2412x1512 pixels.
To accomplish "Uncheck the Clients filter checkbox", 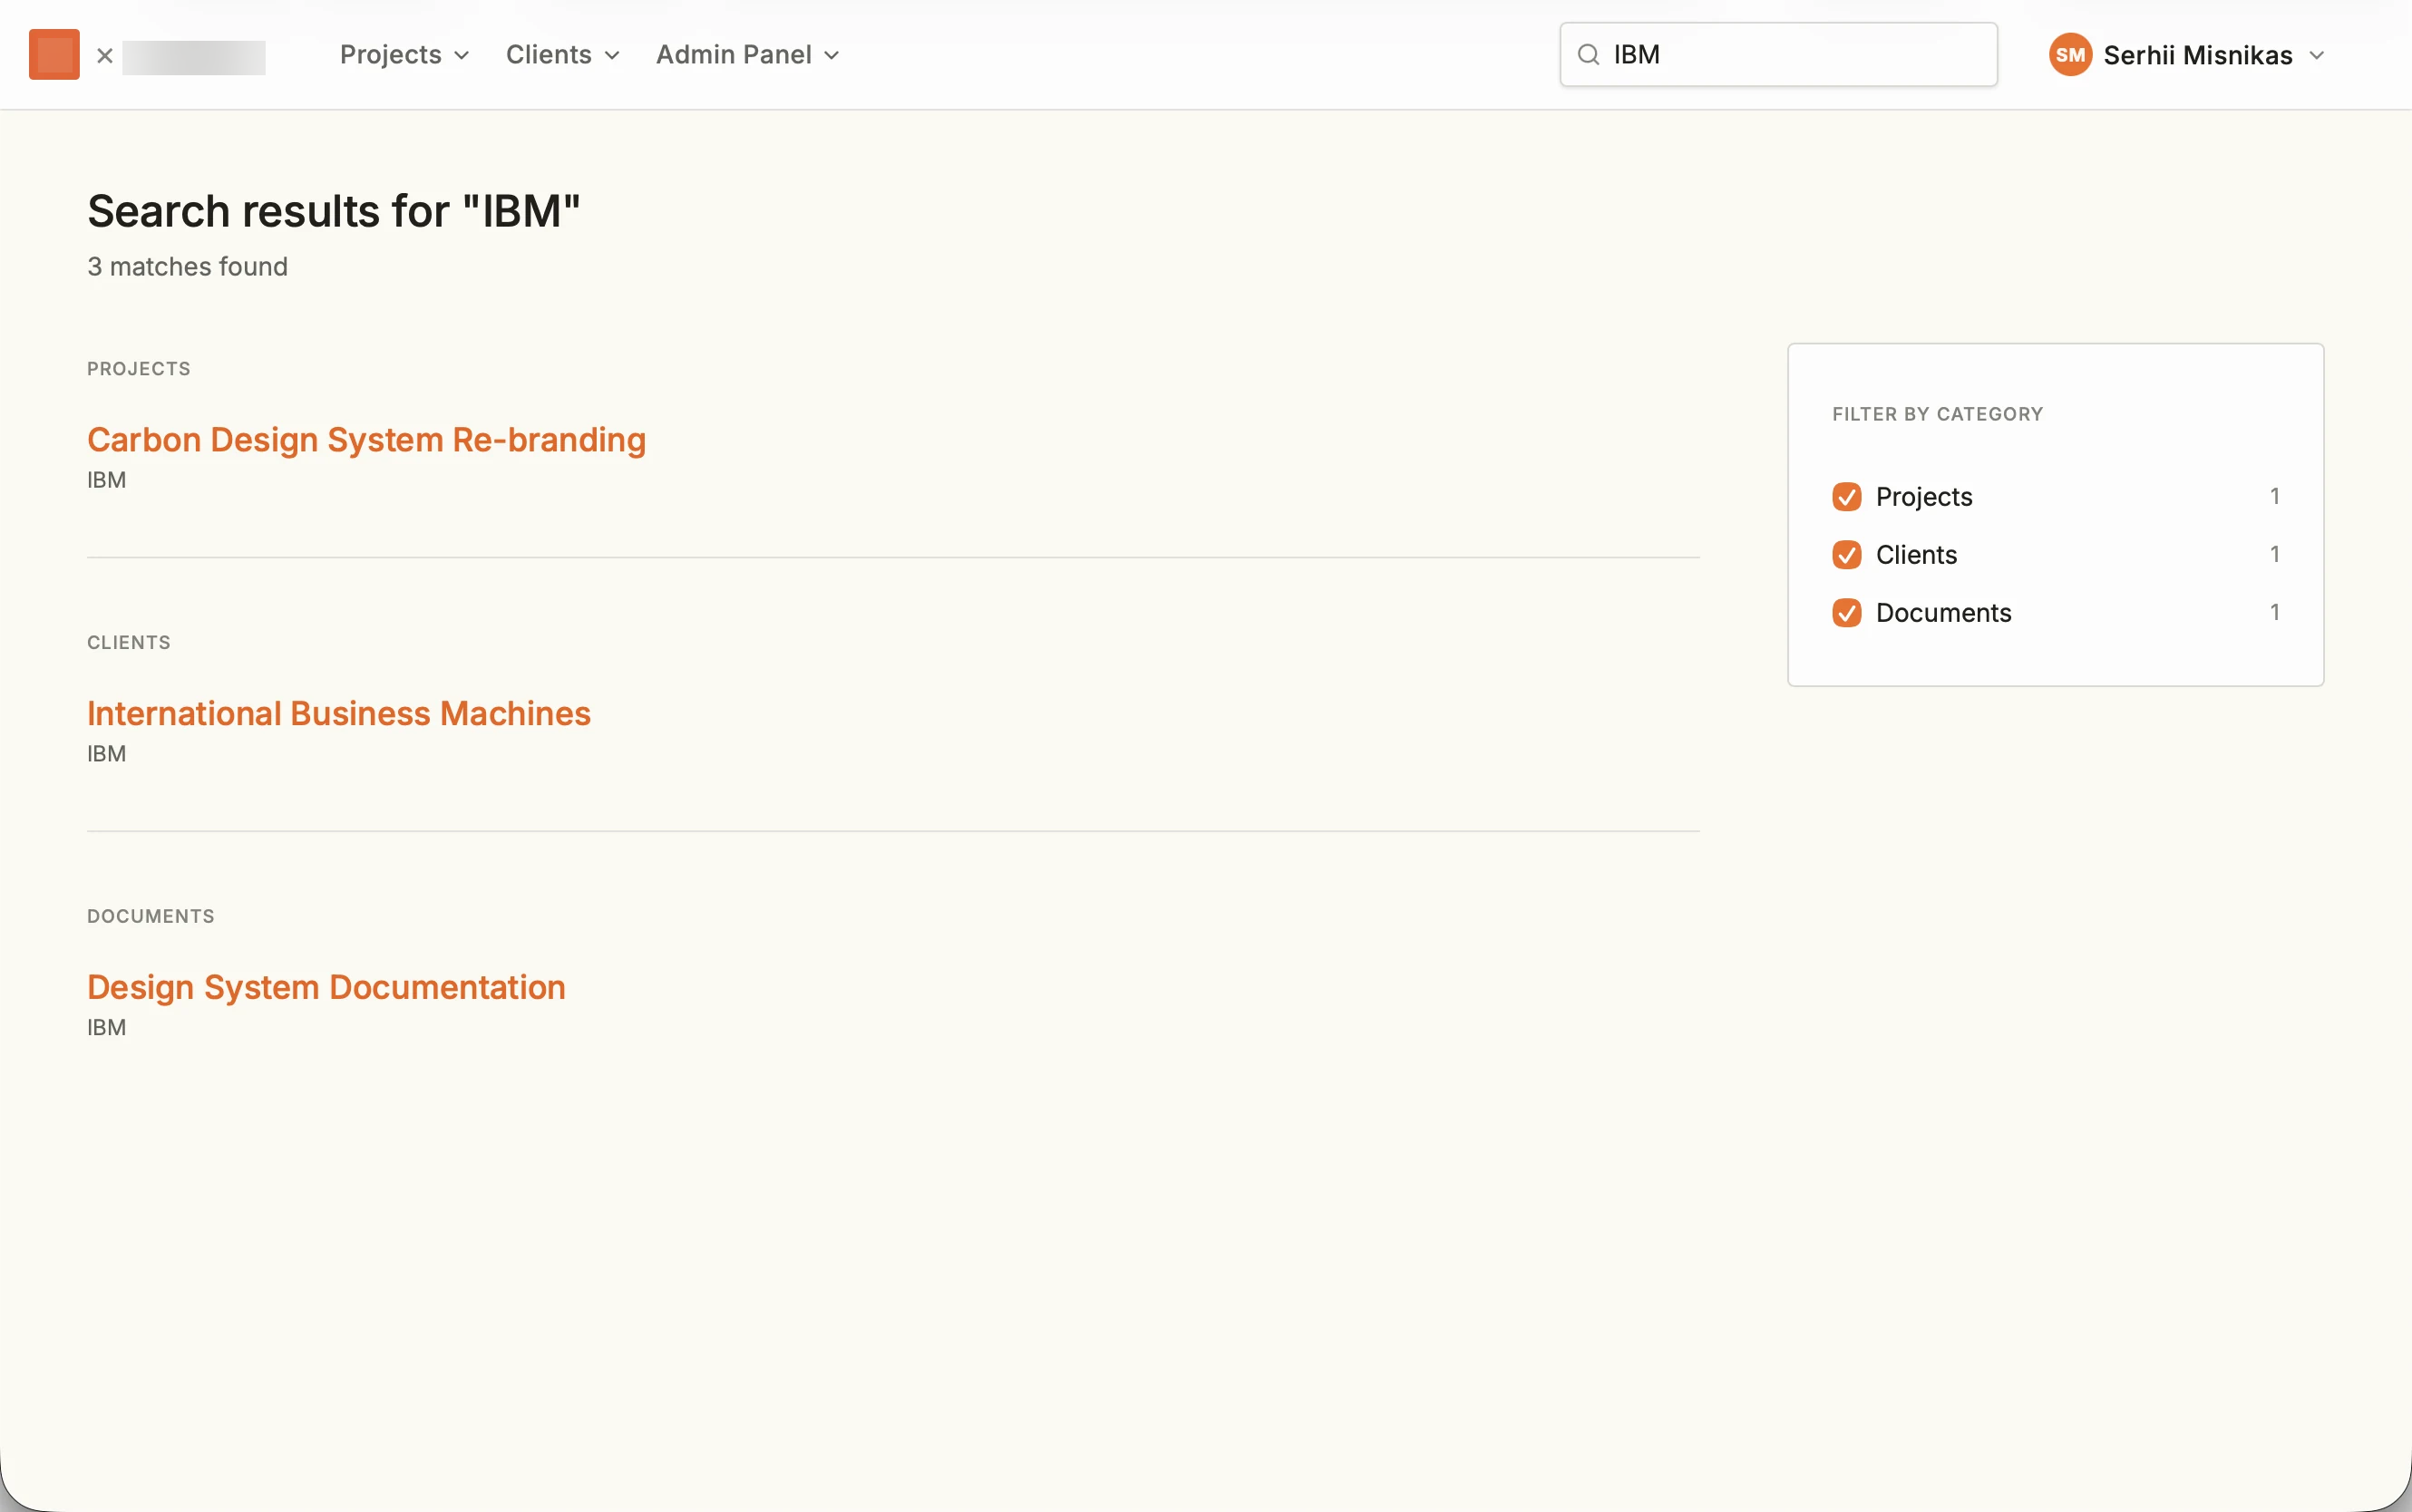I will (x=1846, y=554).
